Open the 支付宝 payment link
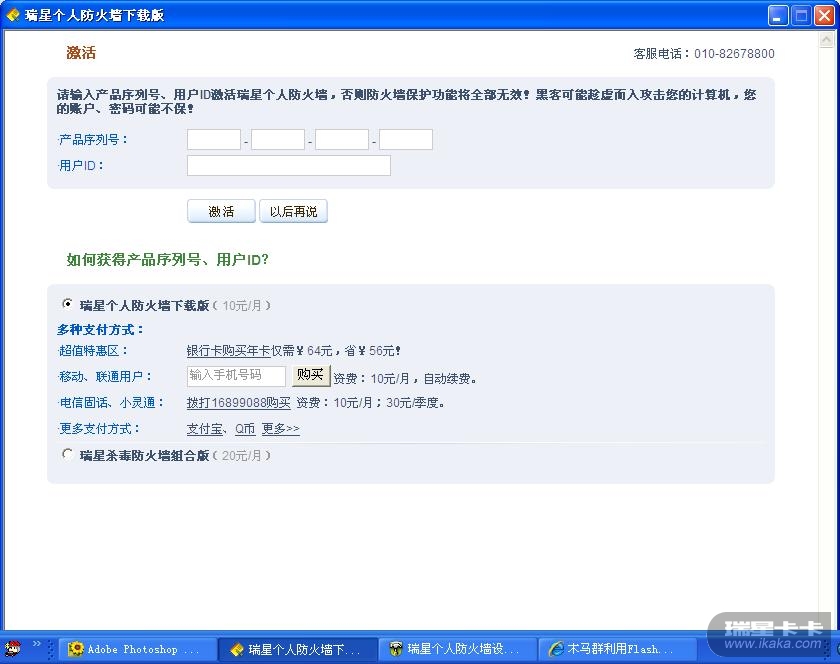Image resolution: width=840 pixels, height=664 pixels. (x=205, y=429)
